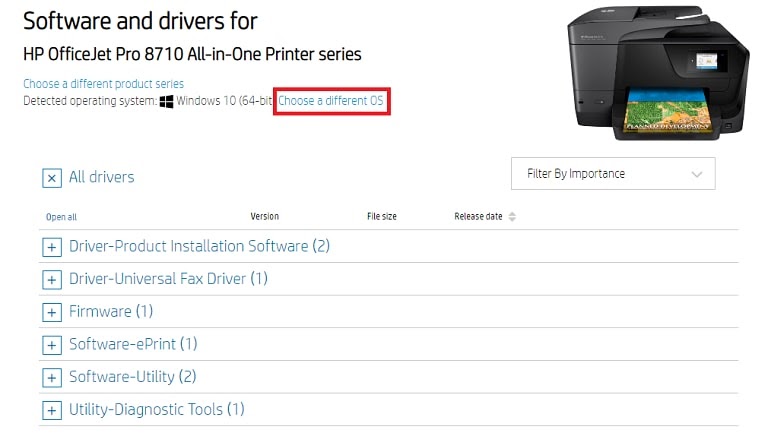Expand the Driver-Universal Fax Driver plus icon
This screenshot has height=436, width=768.
click(x=52, y=280)
